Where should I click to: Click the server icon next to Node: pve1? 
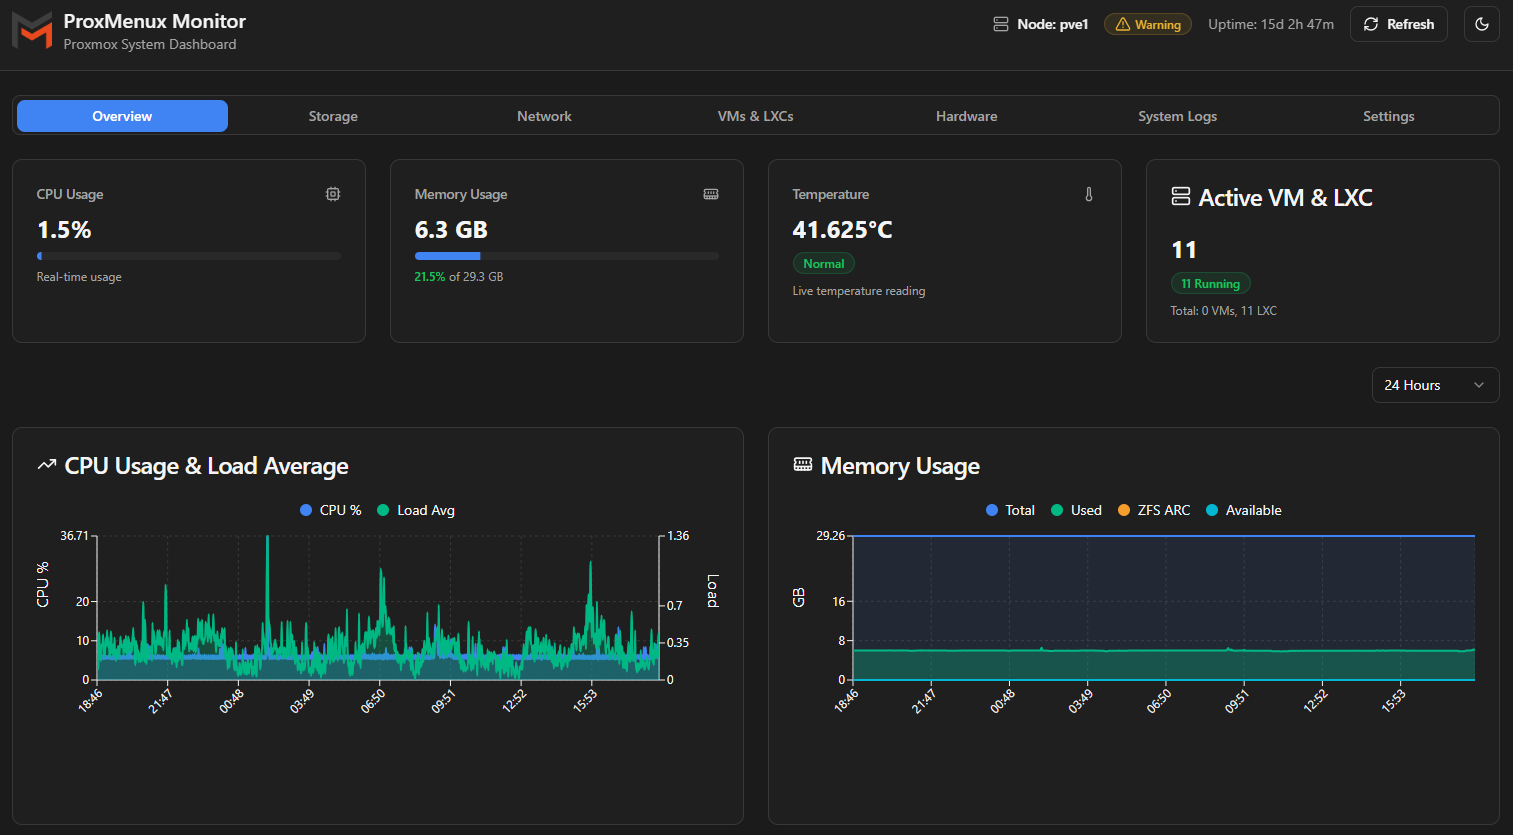tap(1001, 24)
